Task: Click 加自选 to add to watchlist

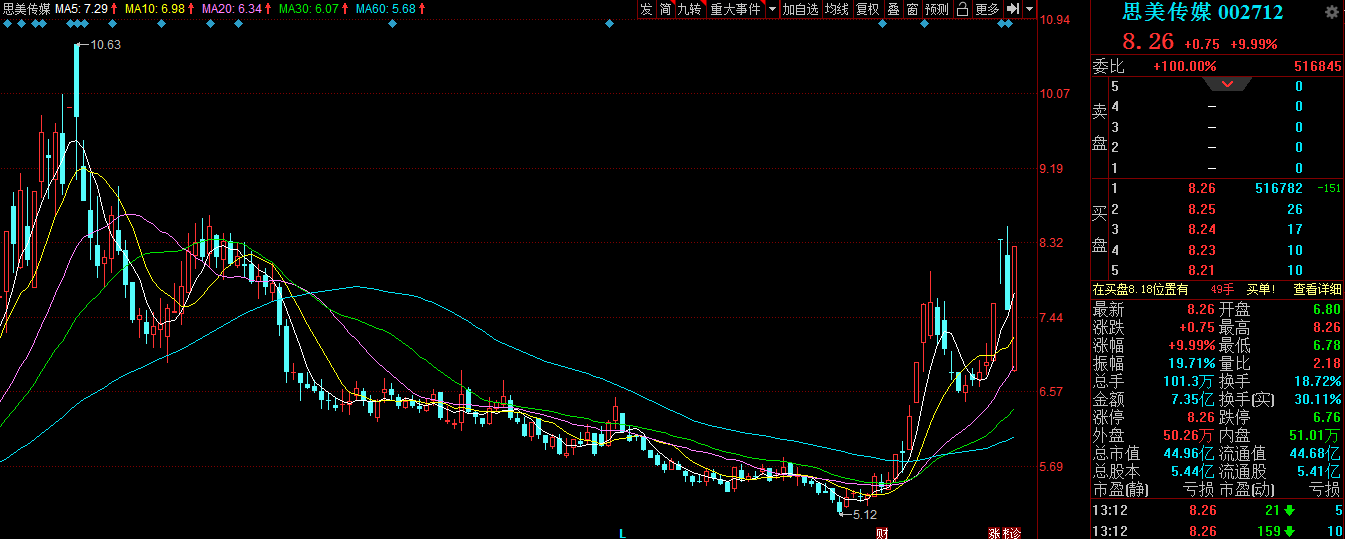Action: tap(800, 9)
